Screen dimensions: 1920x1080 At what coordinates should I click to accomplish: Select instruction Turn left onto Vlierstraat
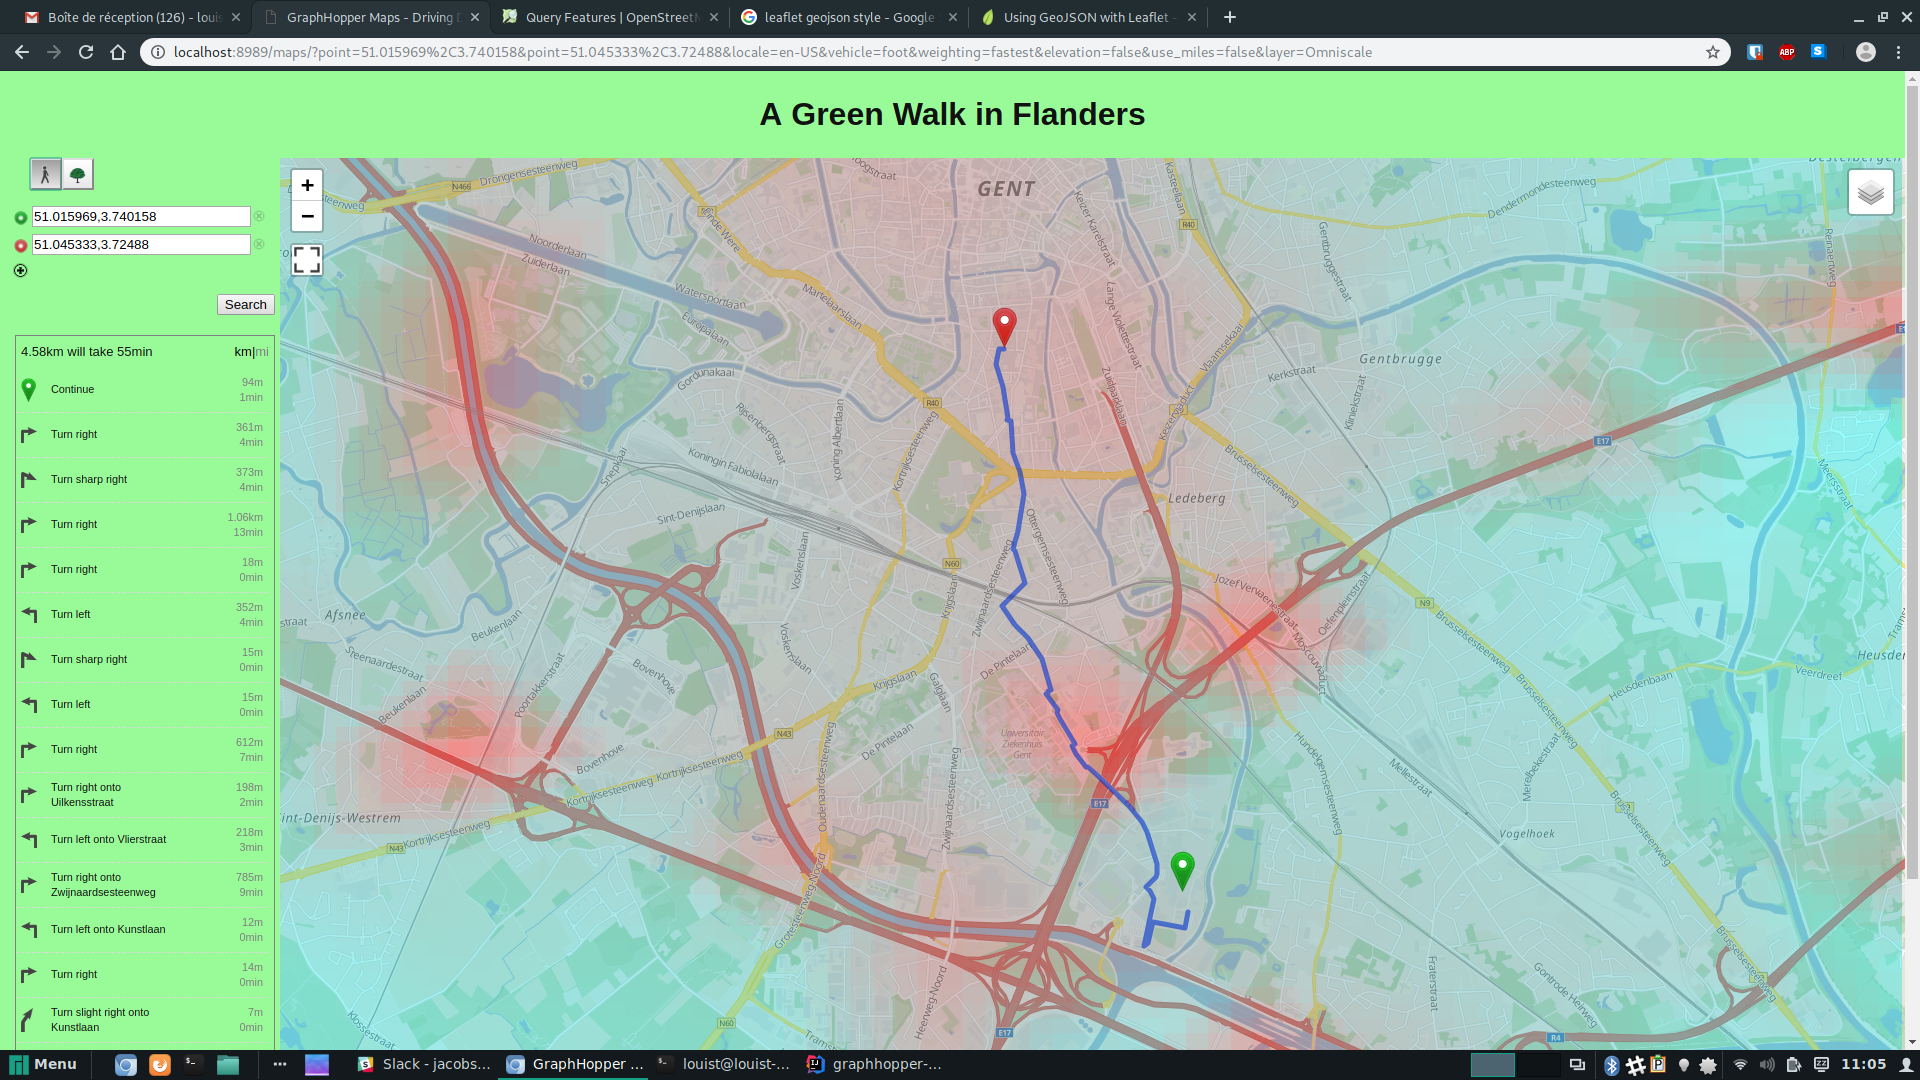click(108, 839)
